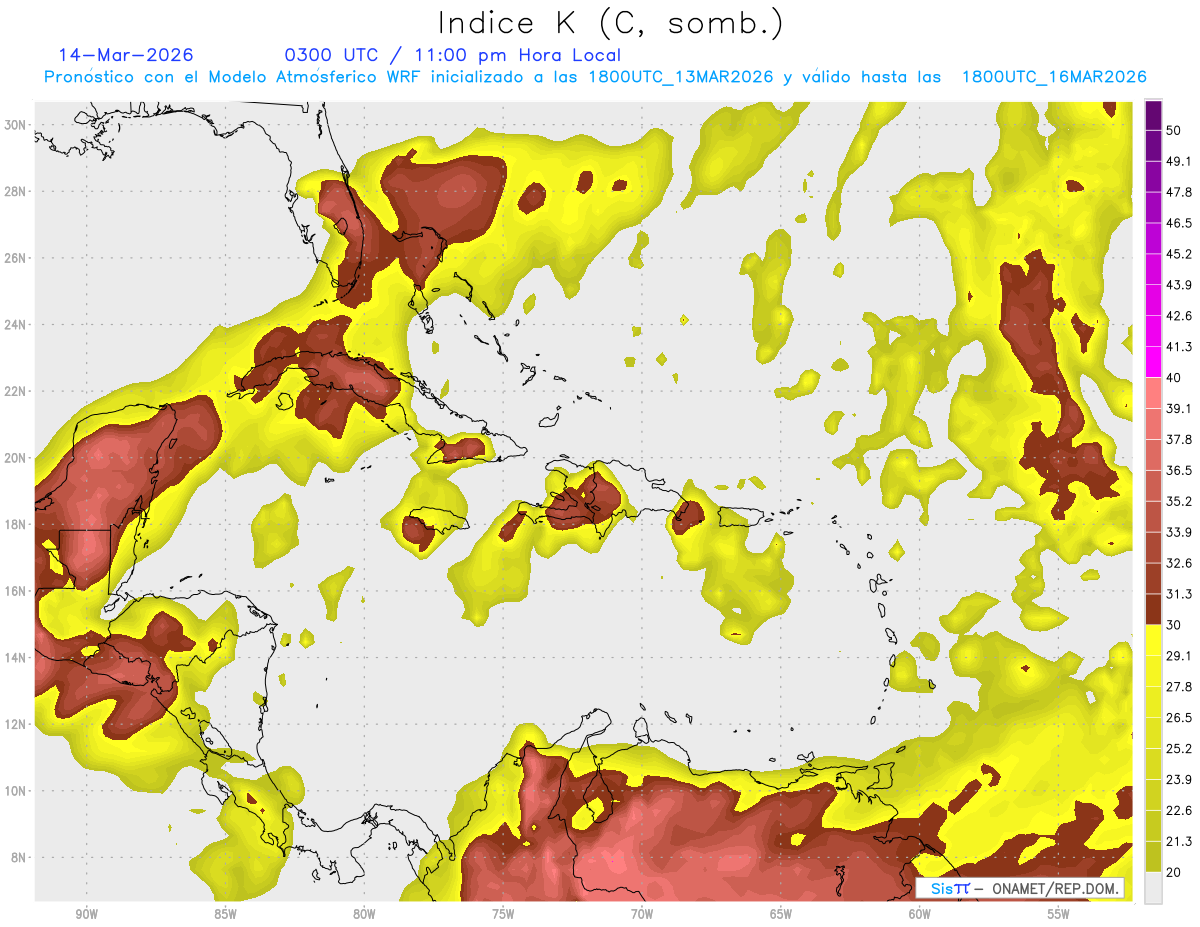
Task: Click the 20N latitude axis label
Action: (16, 458)
